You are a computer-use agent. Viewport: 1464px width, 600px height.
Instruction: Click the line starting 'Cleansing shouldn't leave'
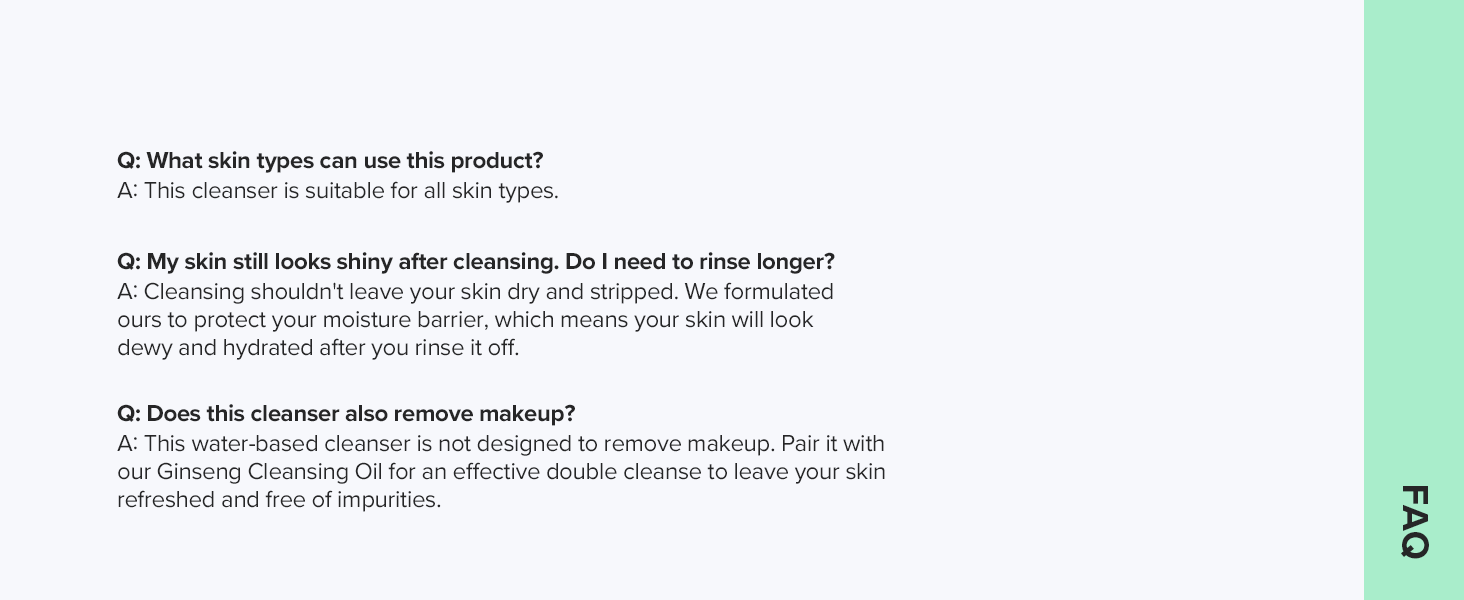[x=475, y=292]
